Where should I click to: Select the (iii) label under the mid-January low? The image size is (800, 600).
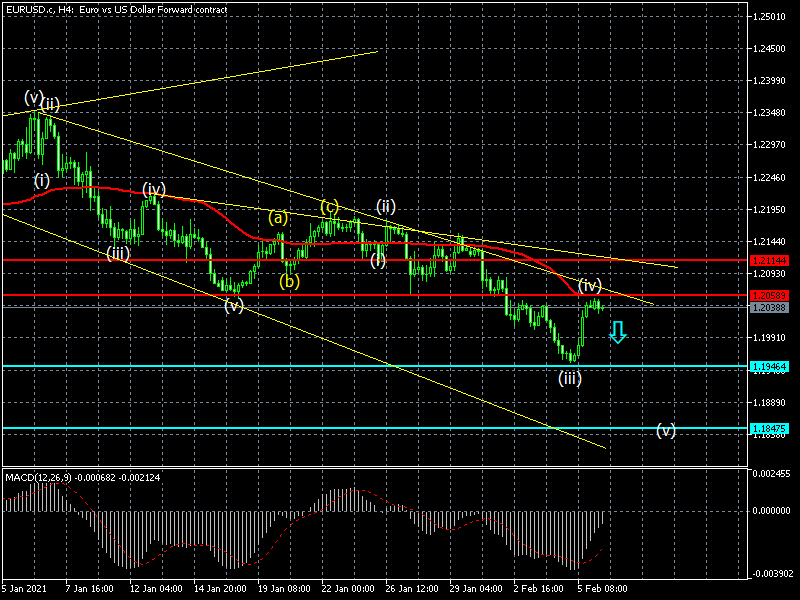(118, 254)
